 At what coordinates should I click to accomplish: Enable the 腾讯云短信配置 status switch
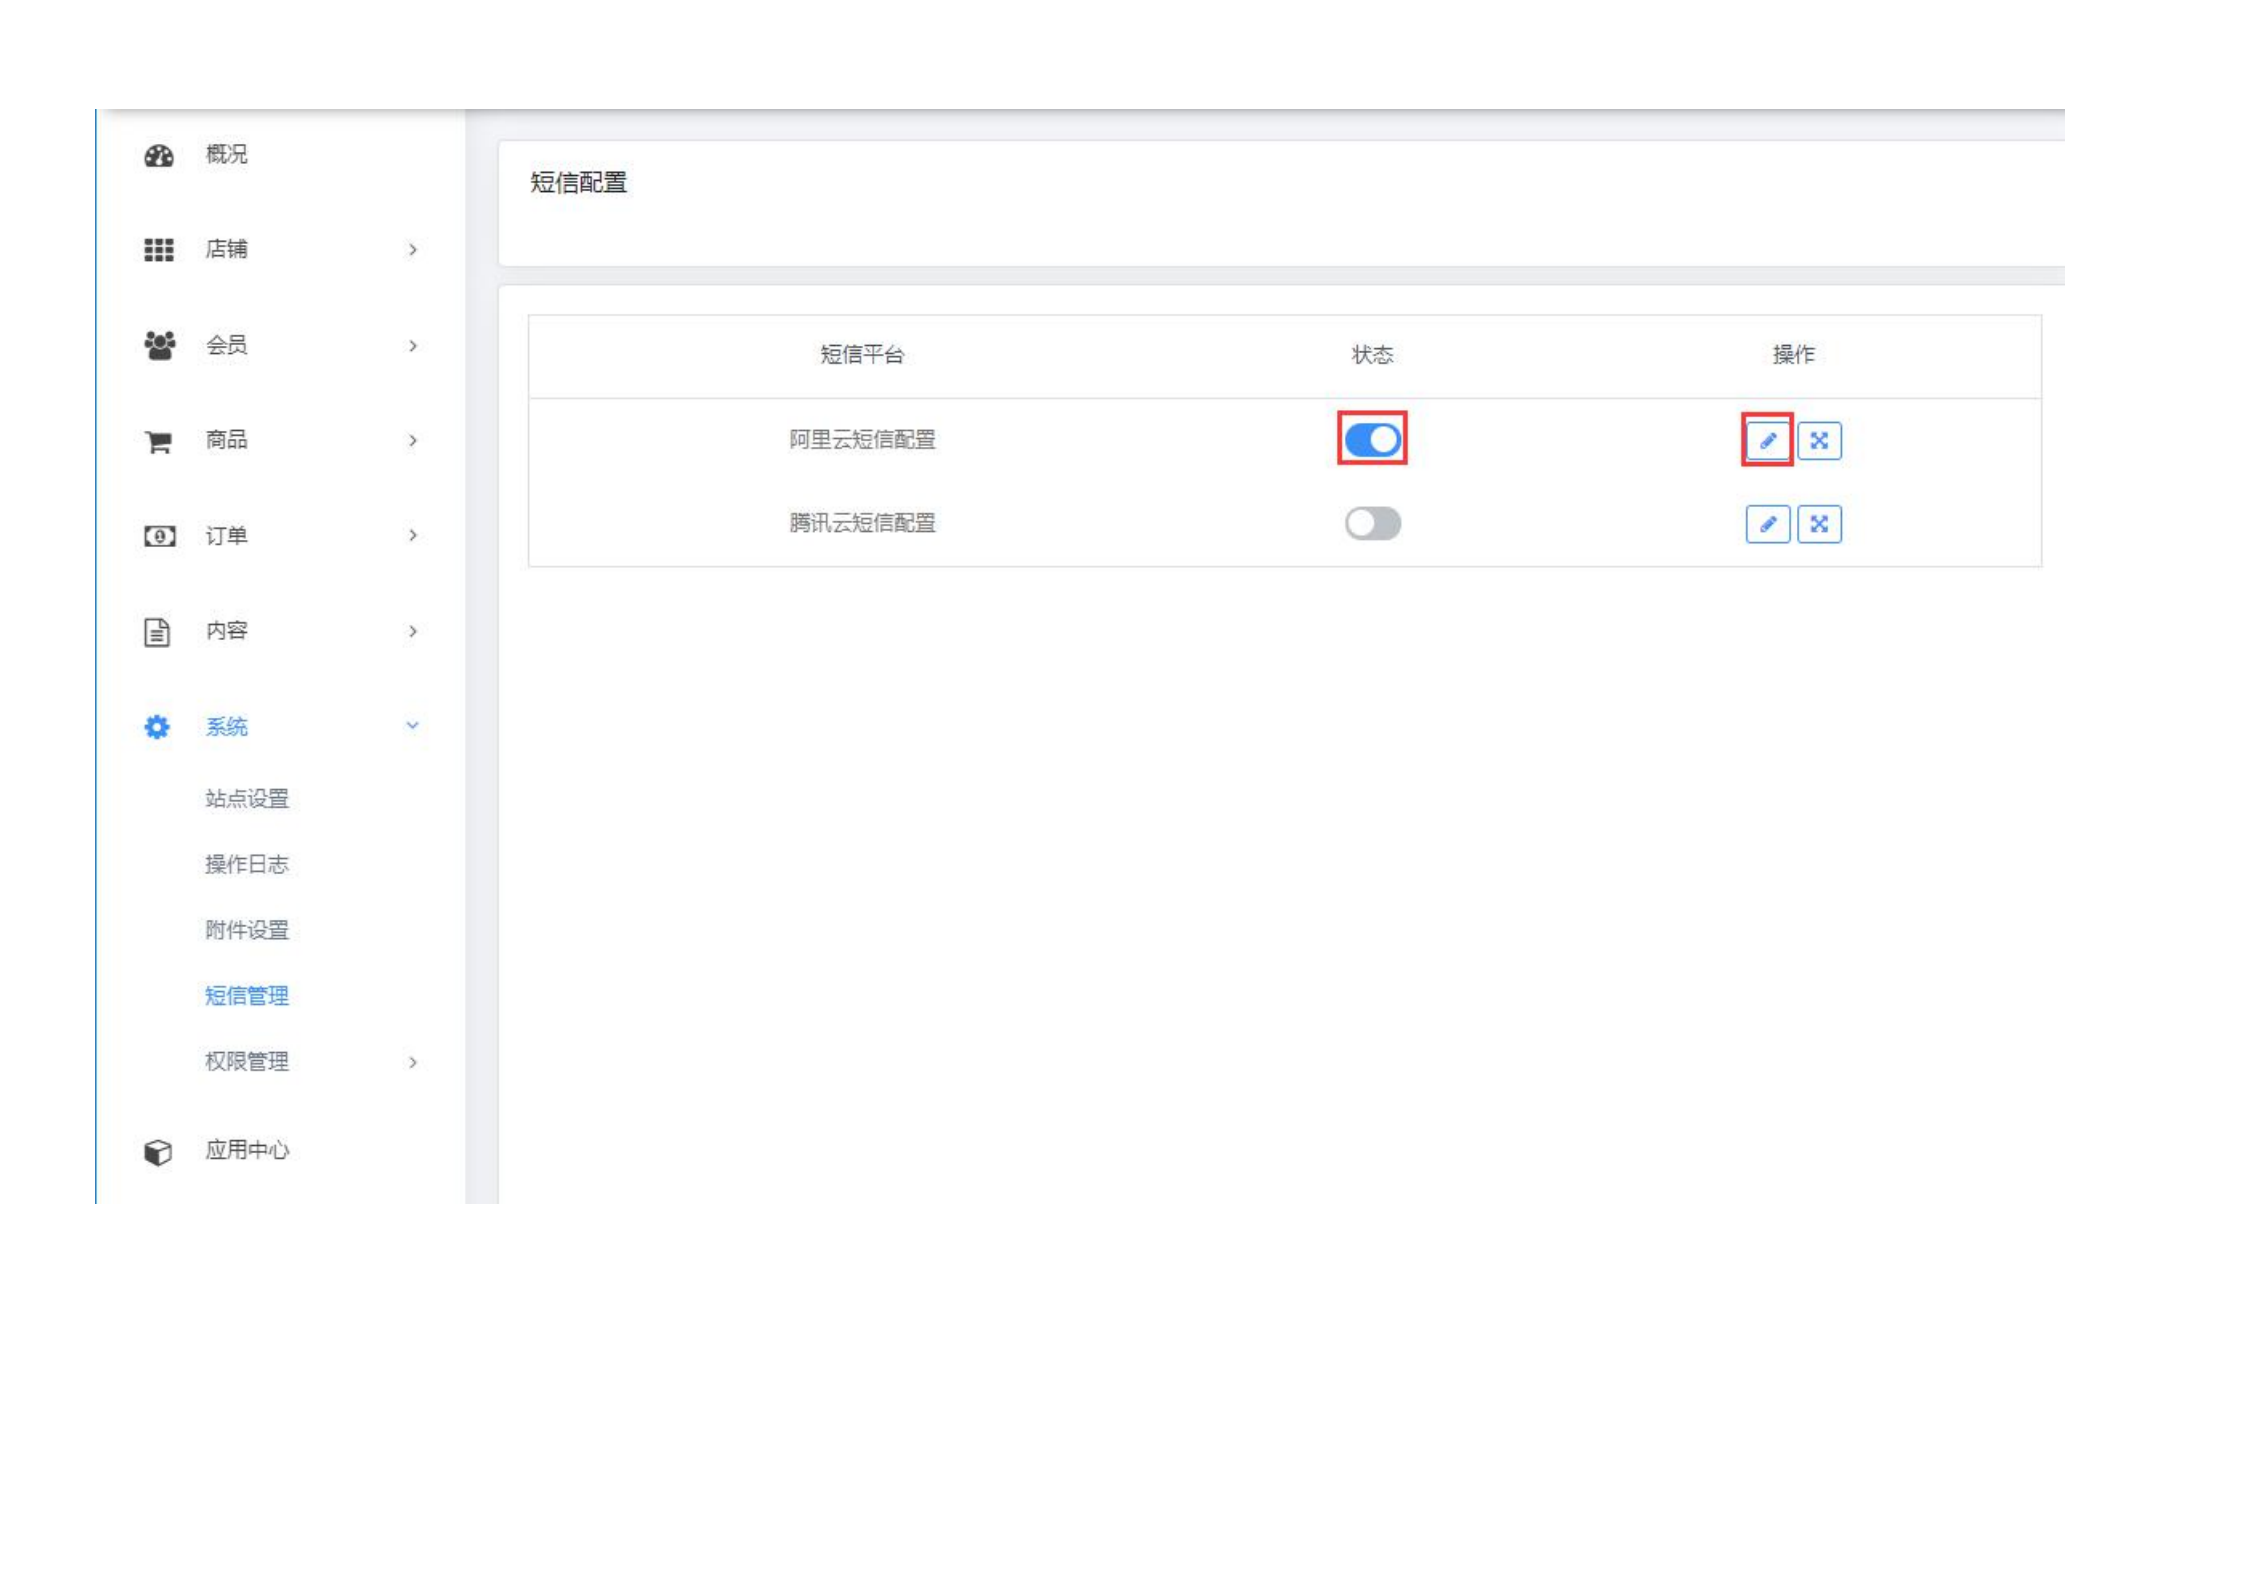[x=1372, y=523]
